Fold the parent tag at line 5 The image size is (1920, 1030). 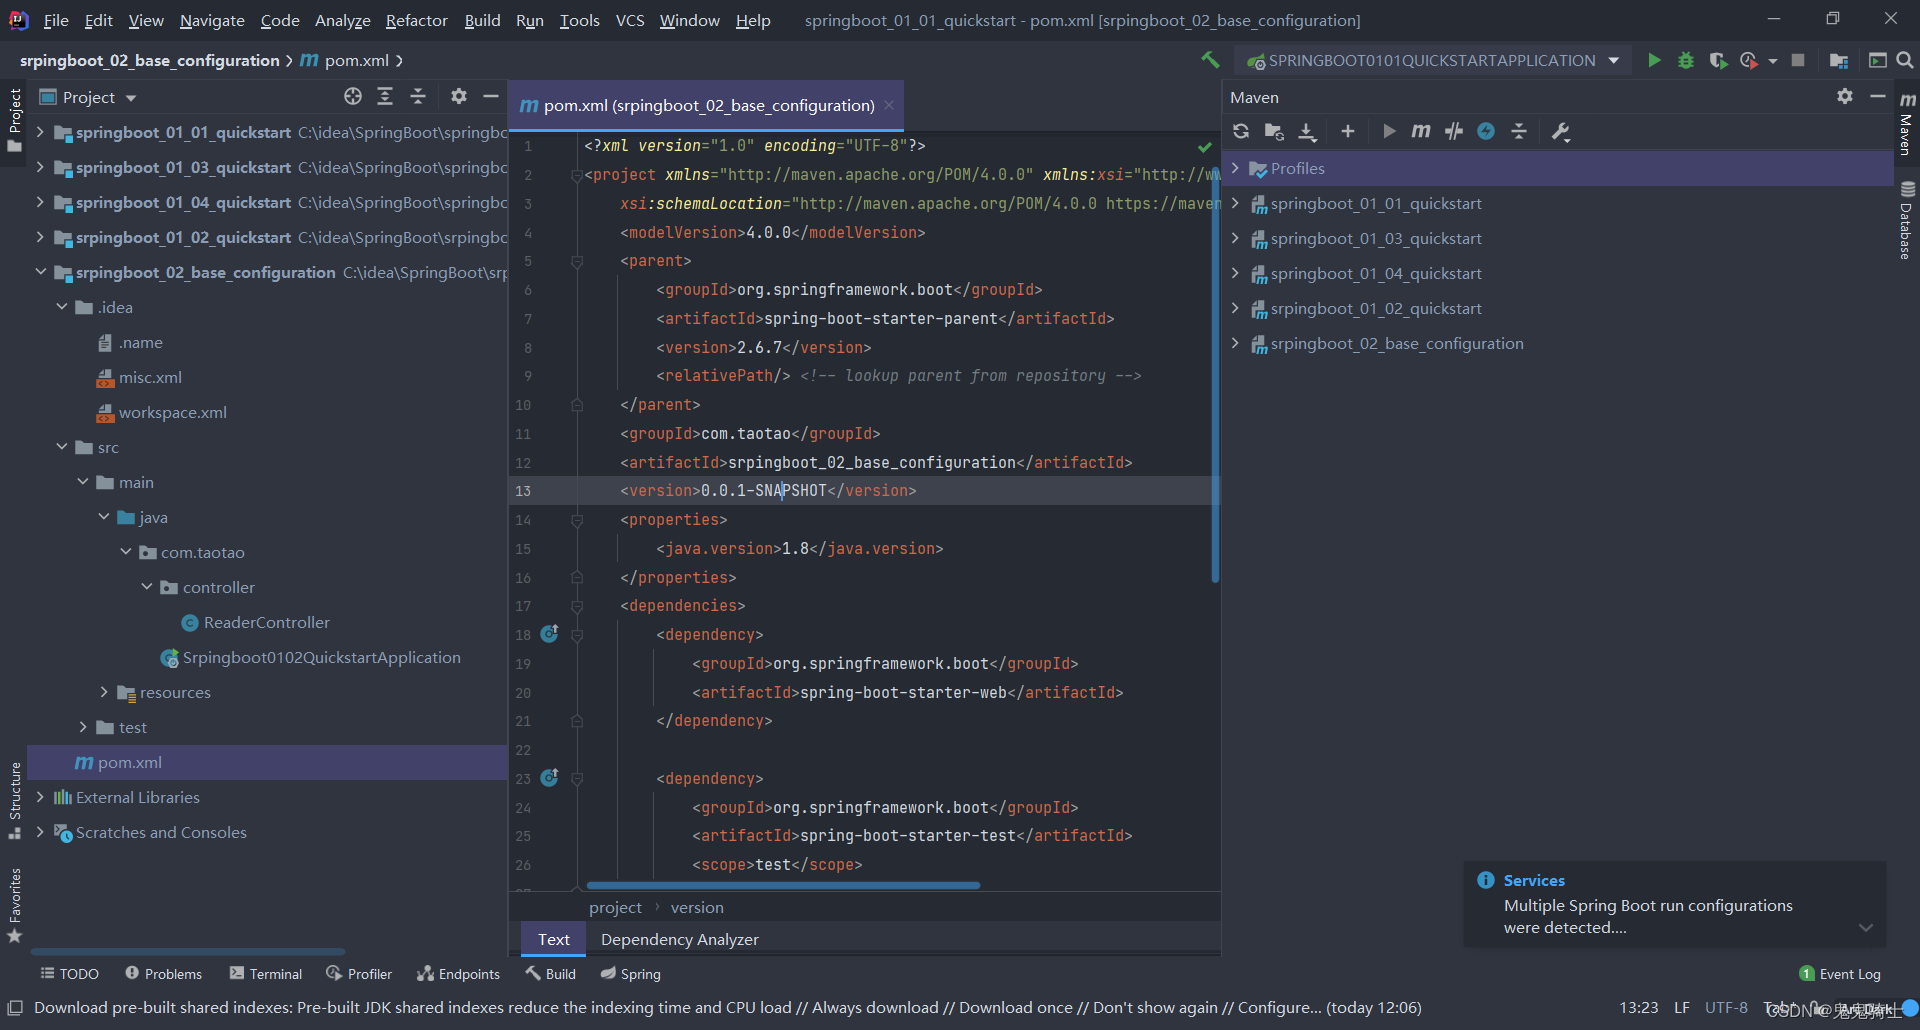pos(577,261)
